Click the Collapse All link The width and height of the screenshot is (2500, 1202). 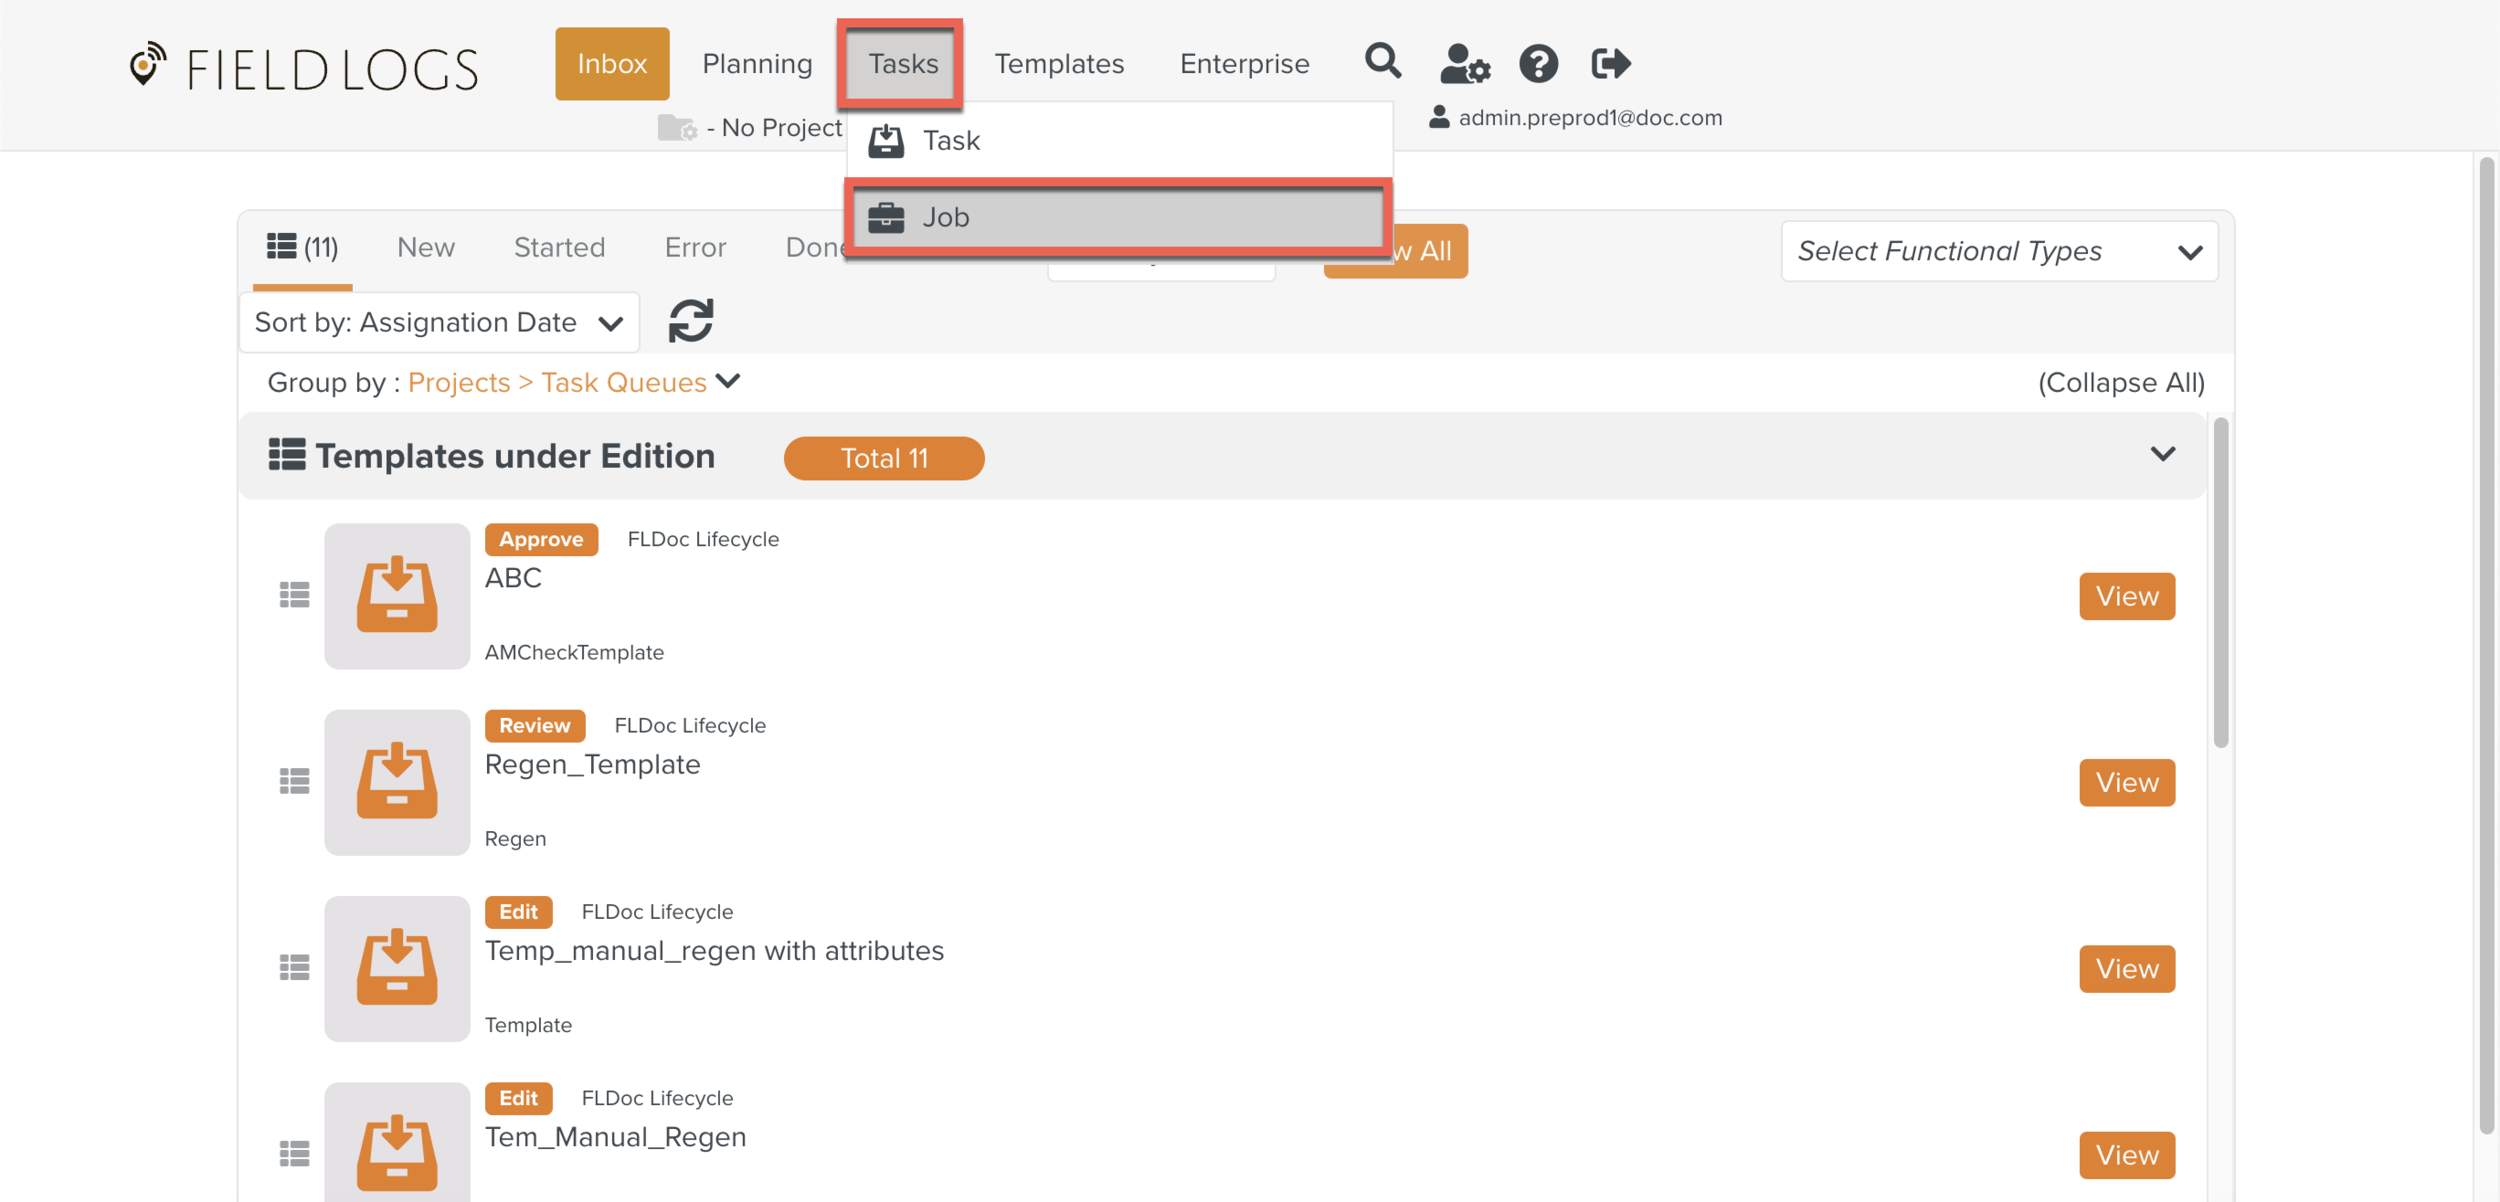pyautogui.click(x=2120, y=383)
